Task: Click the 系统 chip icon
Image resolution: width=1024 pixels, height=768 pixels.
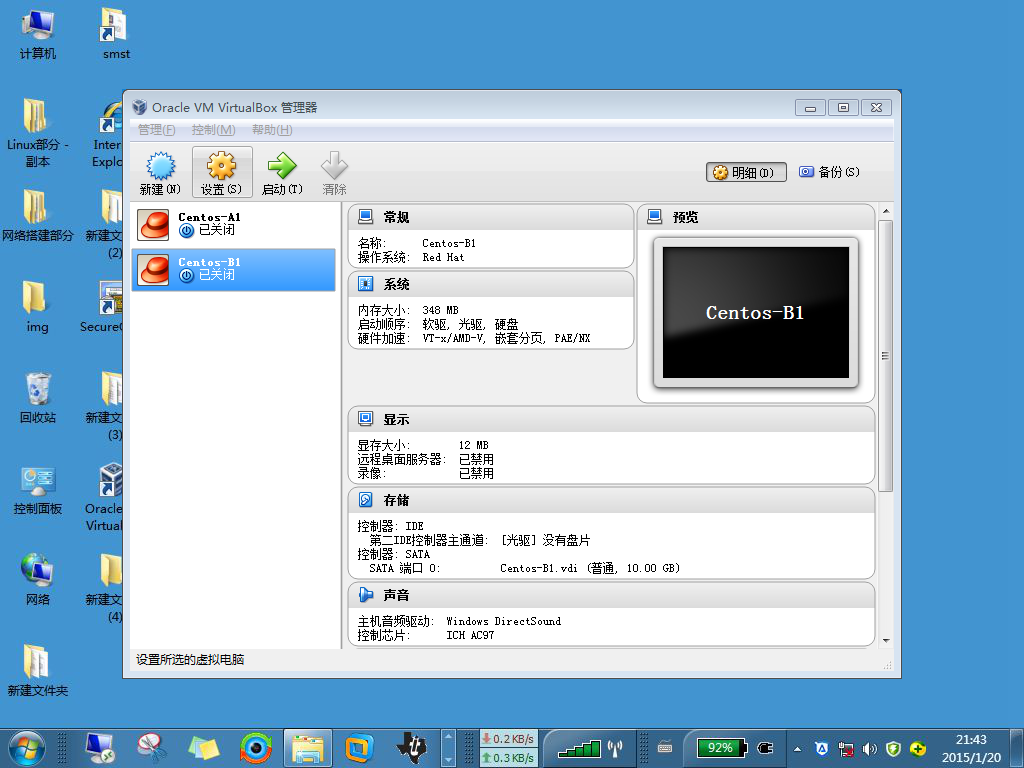Action: 366,283
